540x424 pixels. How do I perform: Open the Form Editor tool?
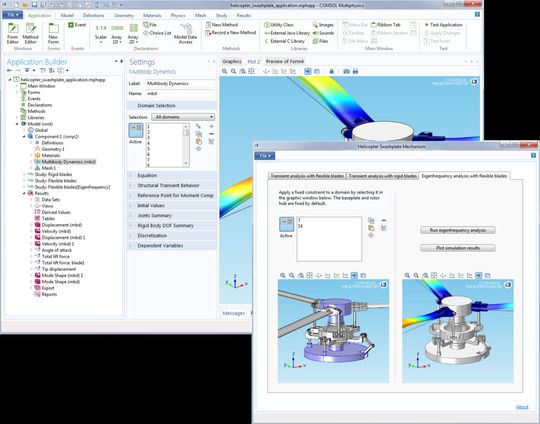click(13, 33)
